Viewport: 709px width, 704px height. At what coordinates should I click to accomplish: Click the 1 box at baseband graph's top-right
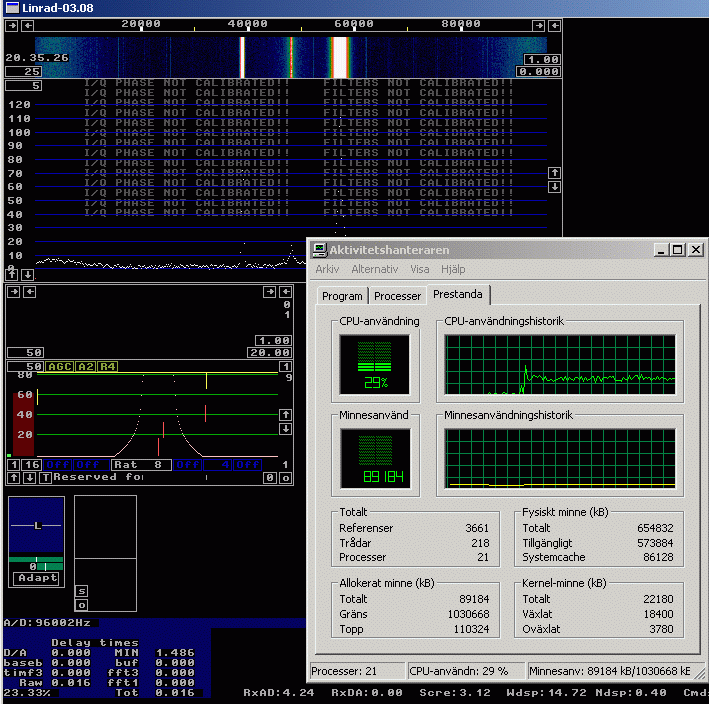(x=285, y=366)
